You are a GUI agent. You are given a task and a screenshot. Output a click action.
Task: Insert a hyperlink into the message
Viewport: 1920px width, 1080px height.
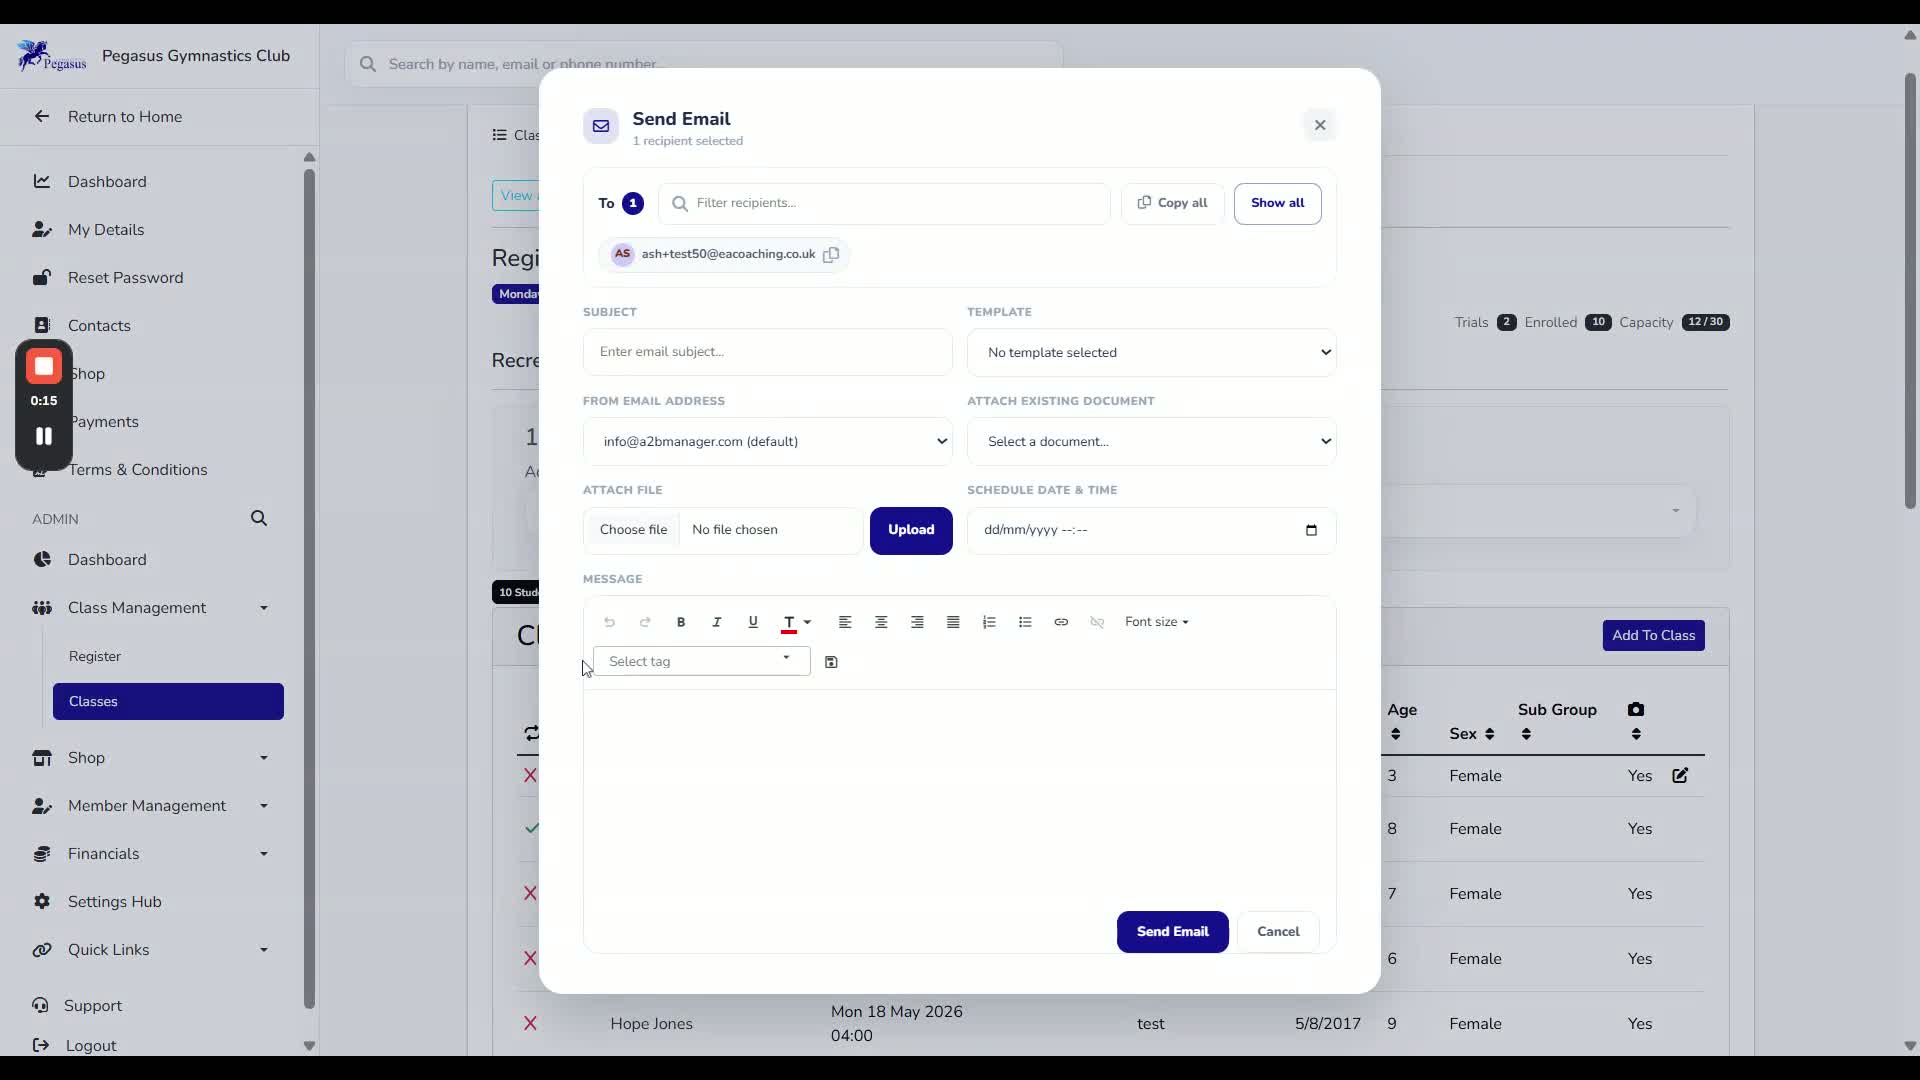(x=1061, y=622)
